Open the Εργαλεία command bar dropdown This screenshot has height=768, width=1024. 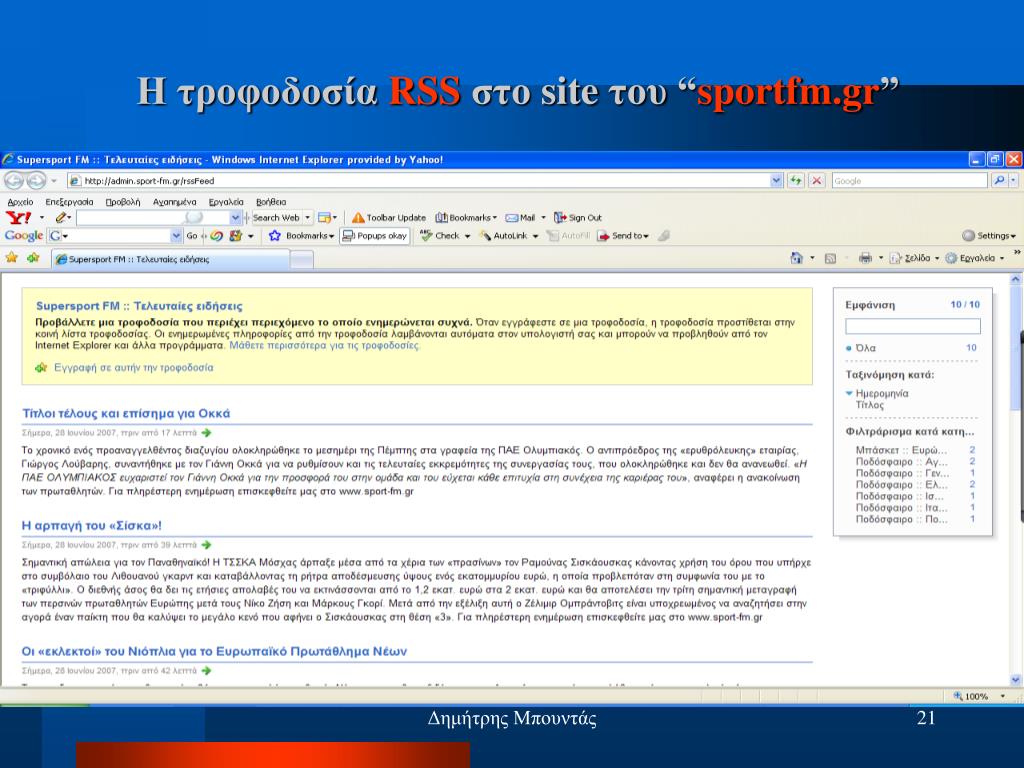click(974, 258)
